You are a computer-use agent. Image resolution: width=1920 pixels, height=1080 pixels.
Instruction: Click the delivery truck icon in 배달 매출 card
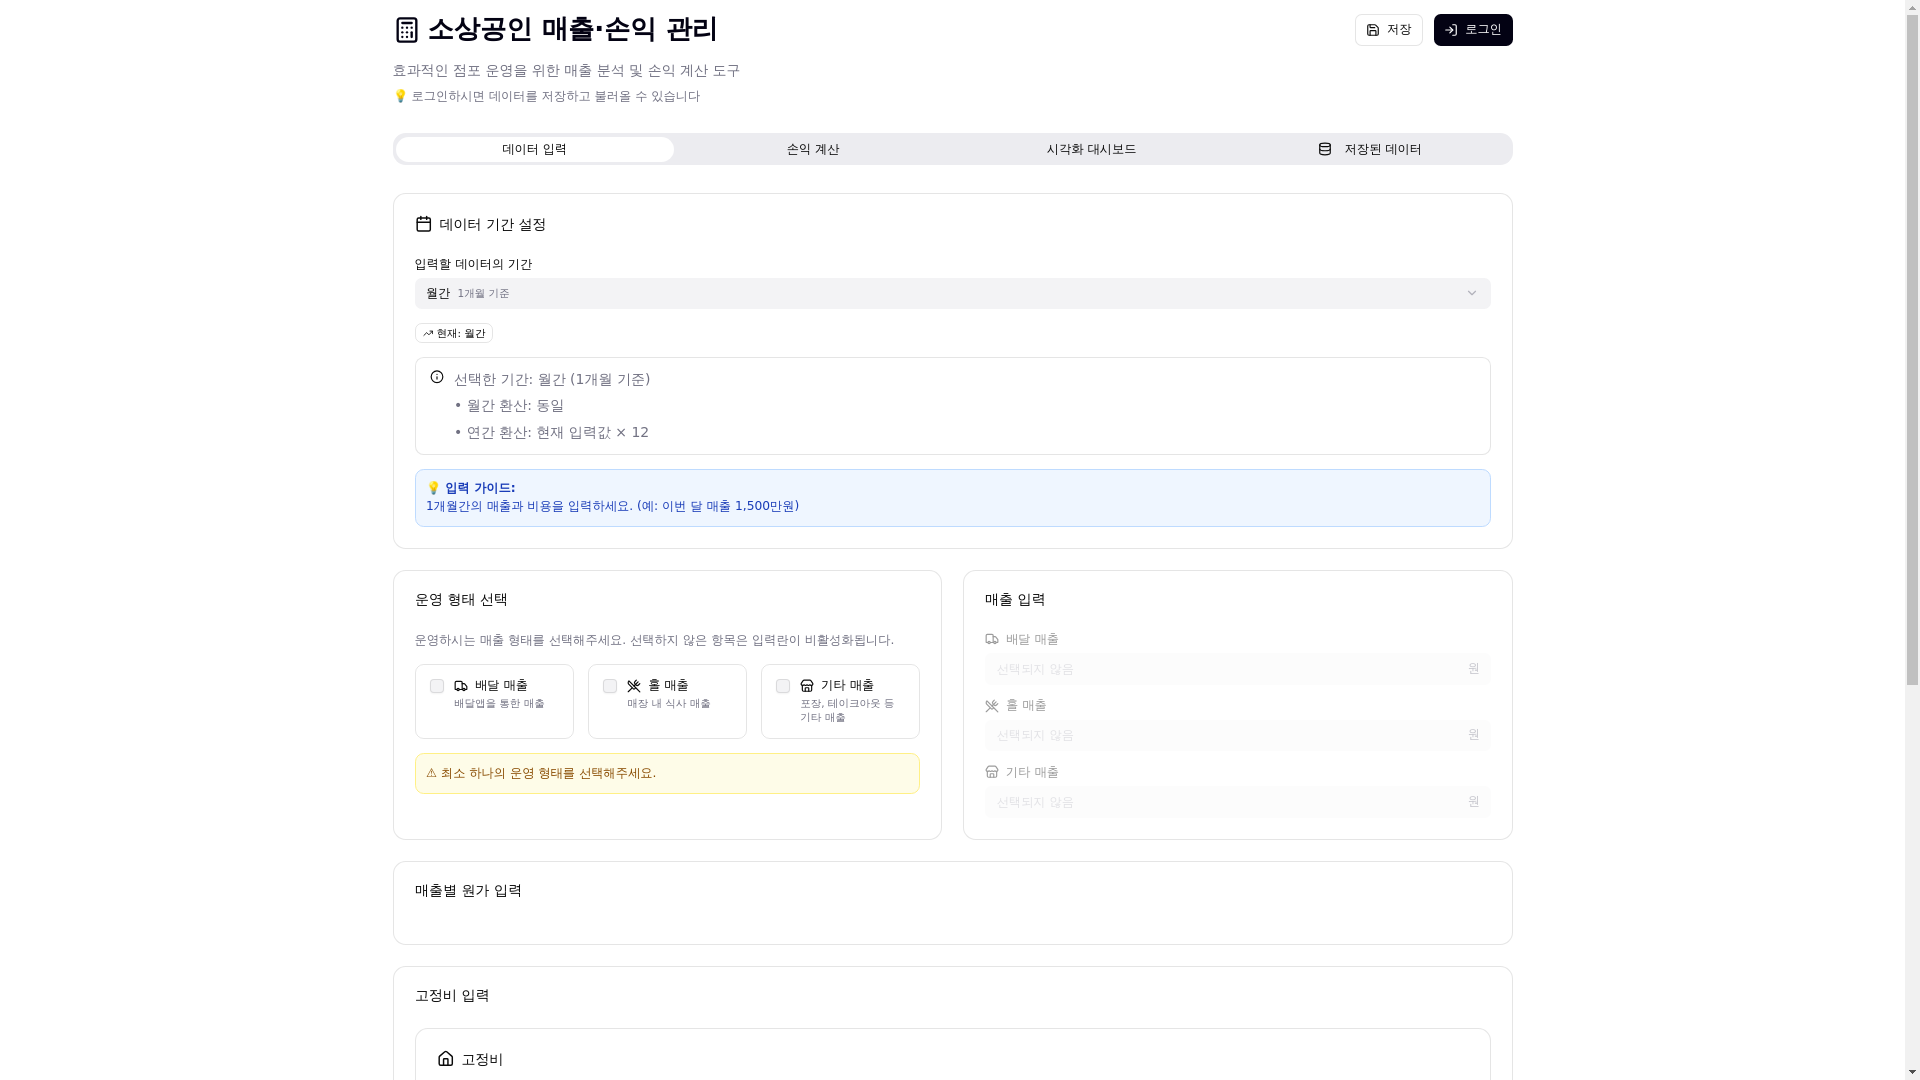coord(461,686)
